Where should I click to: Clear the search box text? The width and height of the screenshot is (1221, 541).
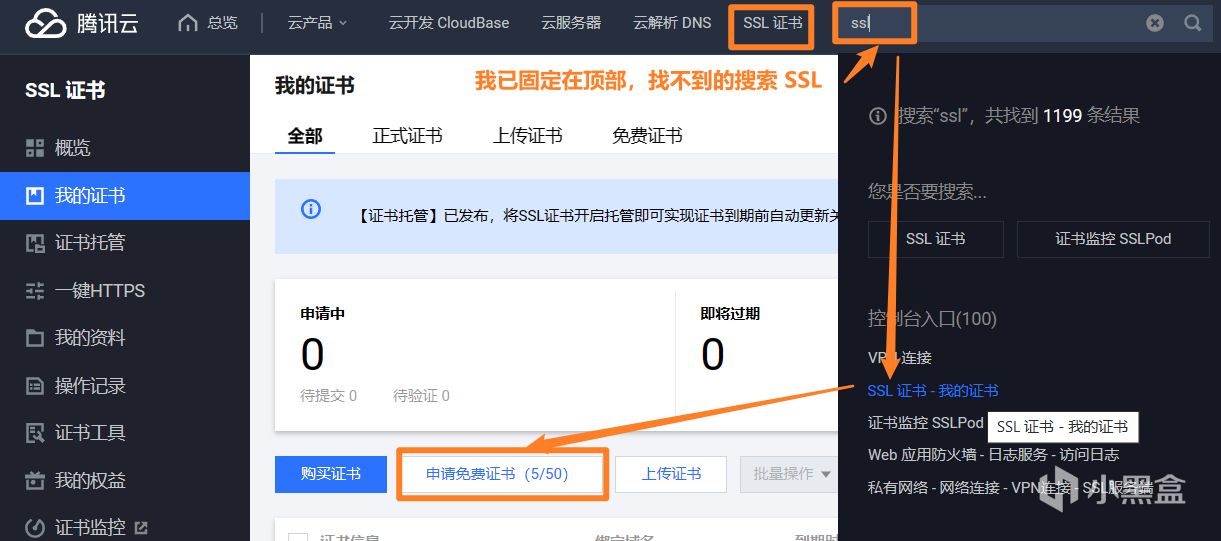click(1155, 23)
